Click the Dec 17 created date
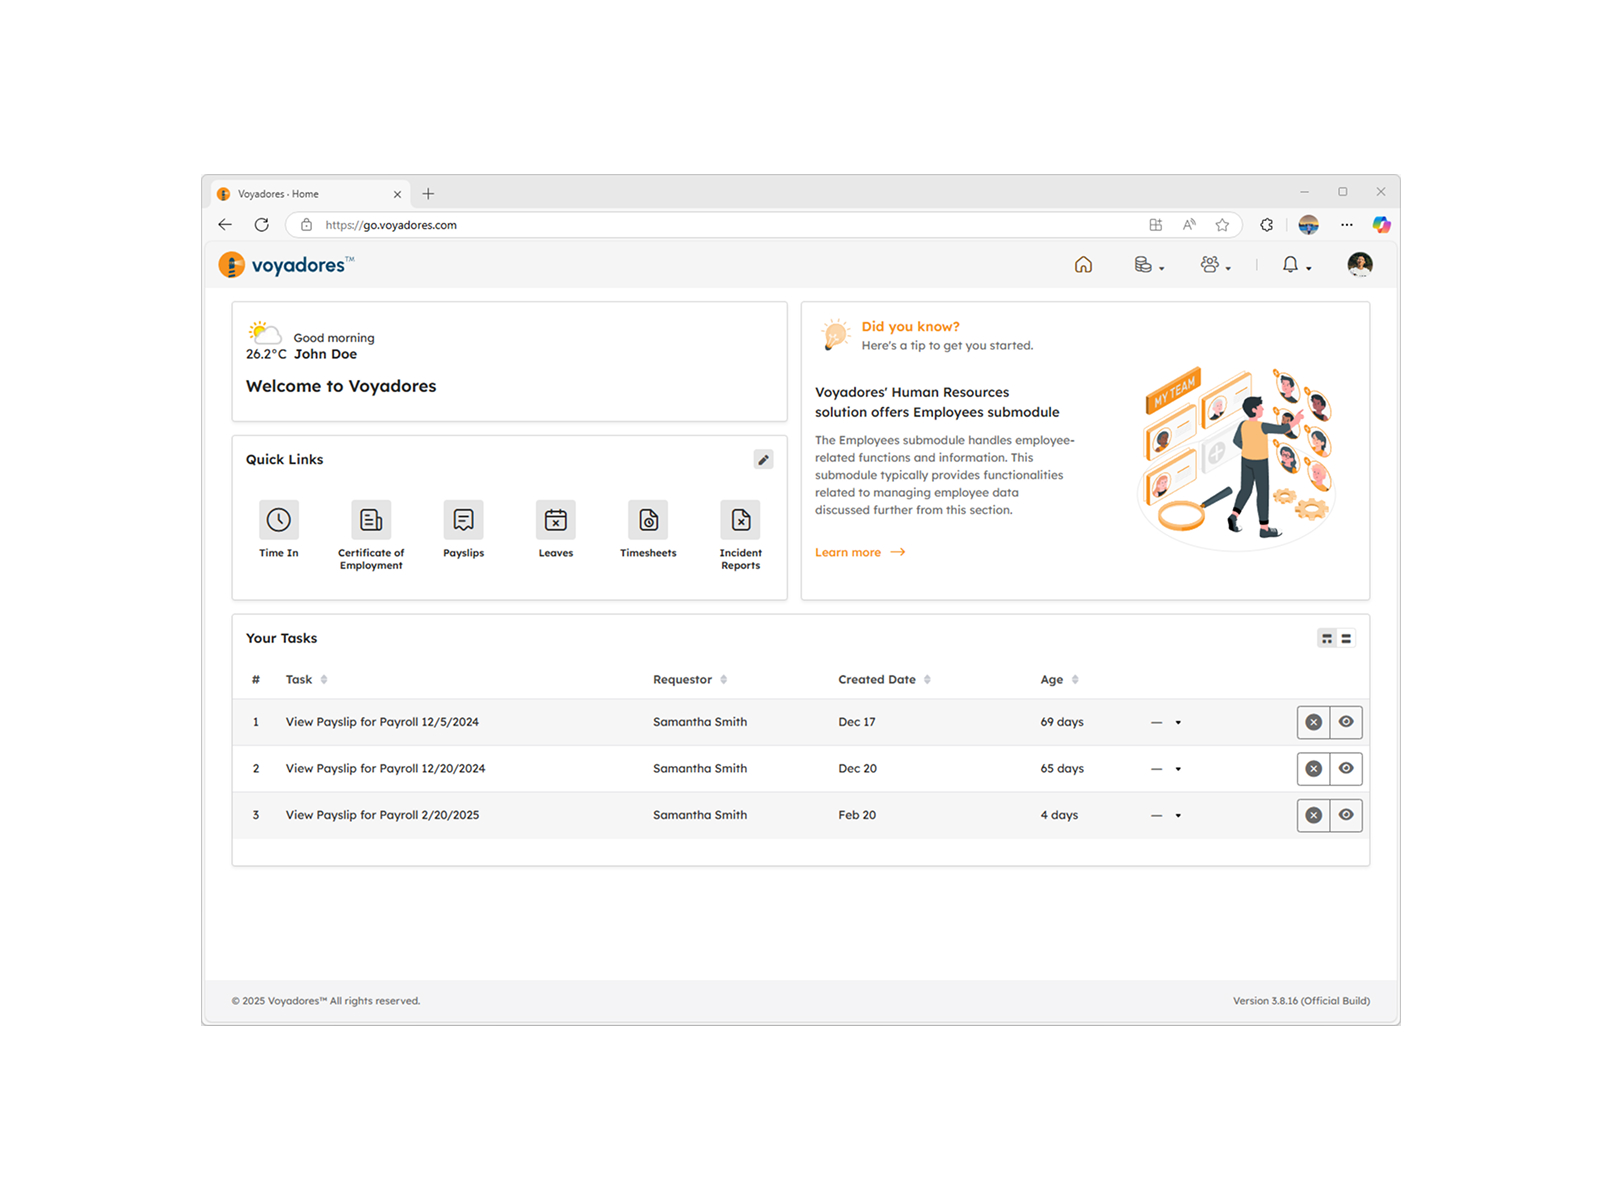The width and height of the screenshot is (1601, 1200). 857,722
